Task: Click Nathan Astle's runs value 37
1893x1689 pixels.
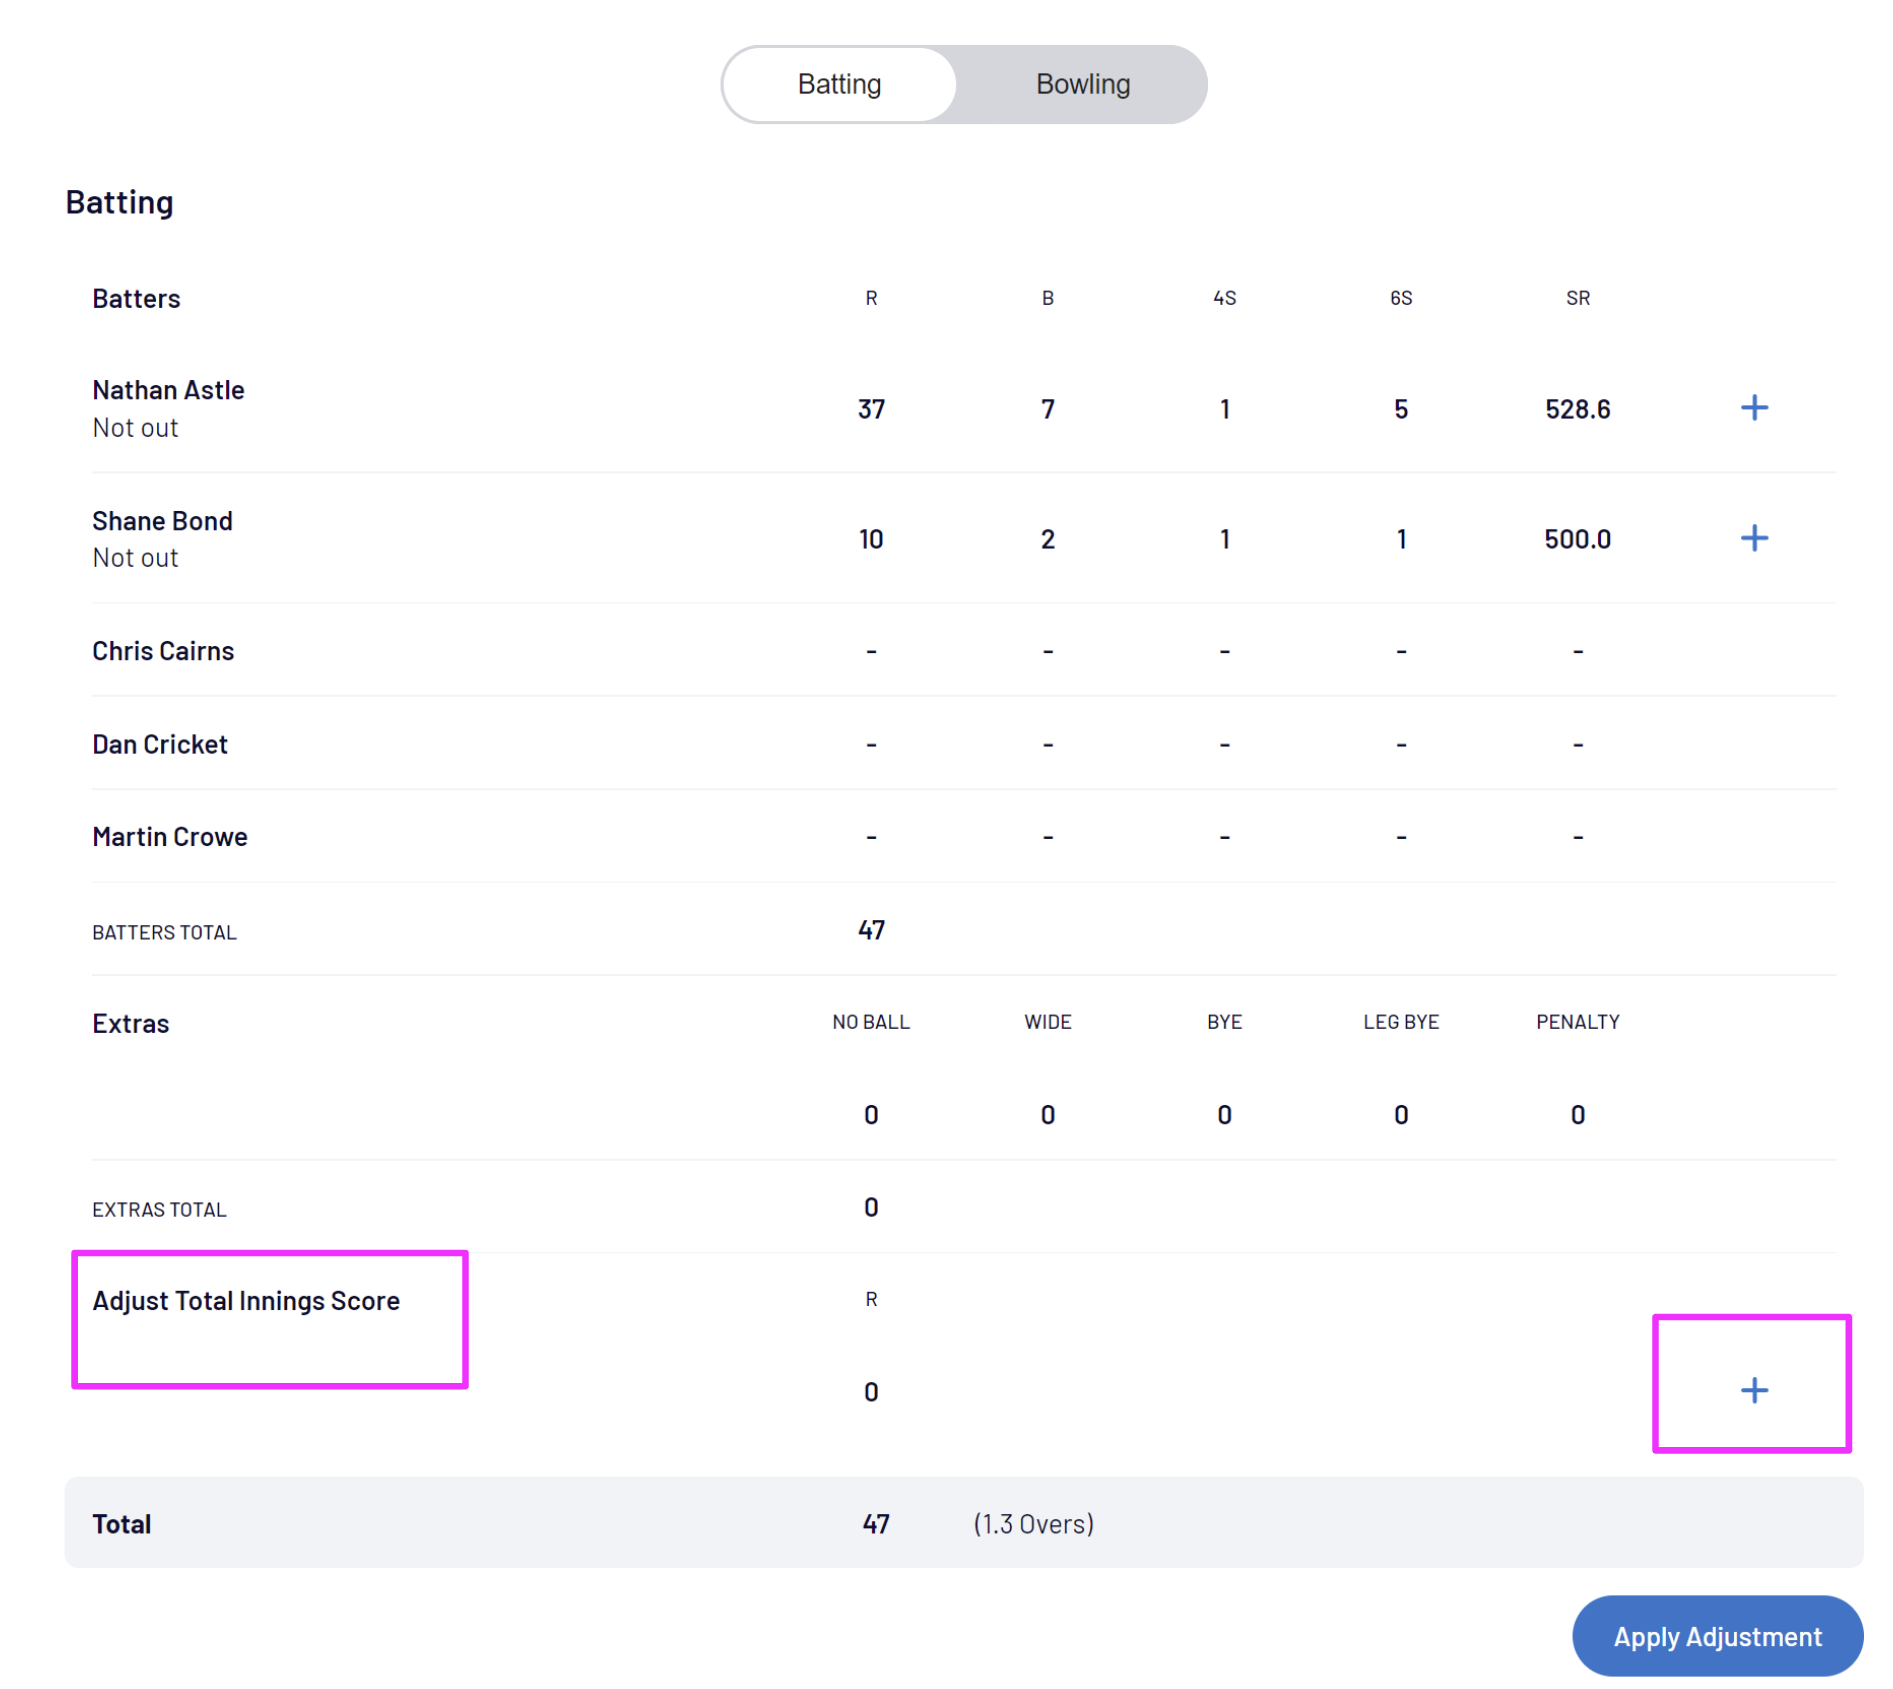Action: tap(871, 409)
